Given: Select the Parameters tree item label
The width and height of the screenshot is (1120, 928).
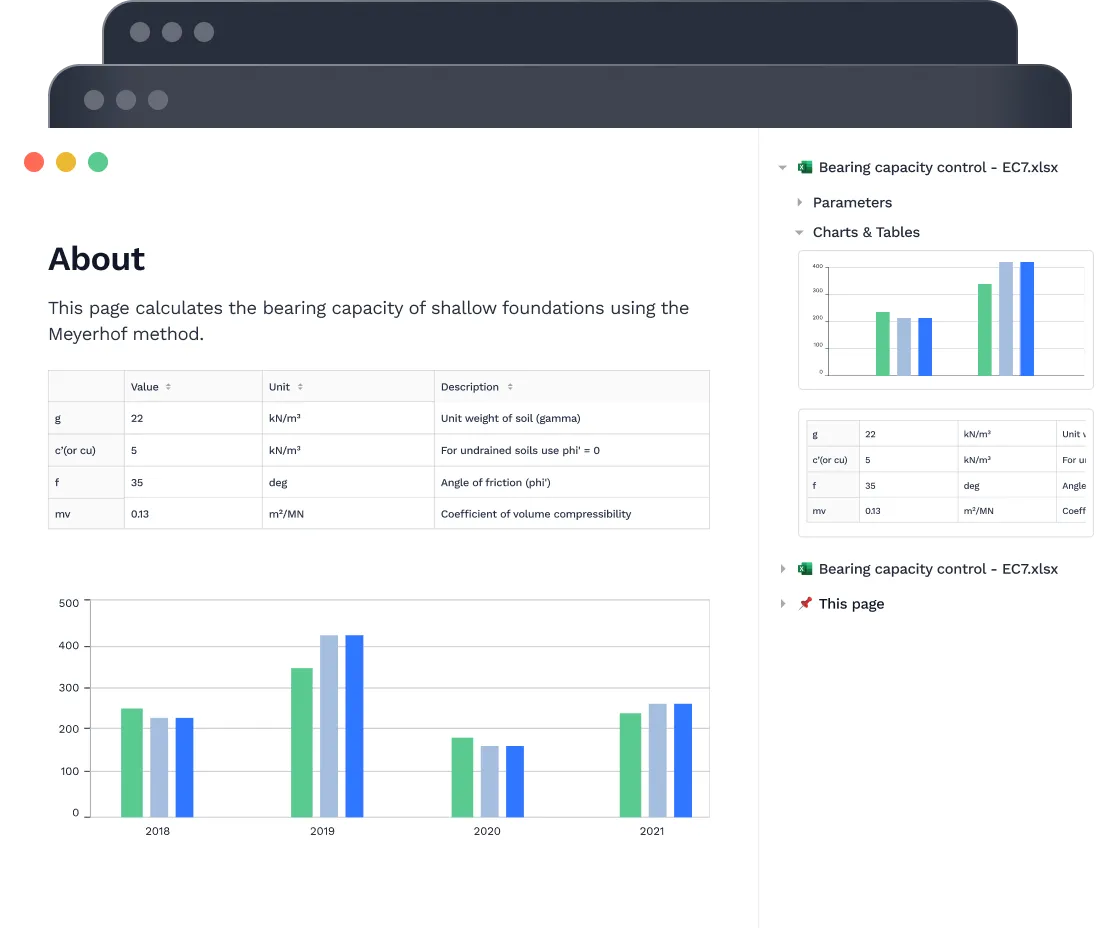Looking at the screenshot, I should [x=852, y=202].
